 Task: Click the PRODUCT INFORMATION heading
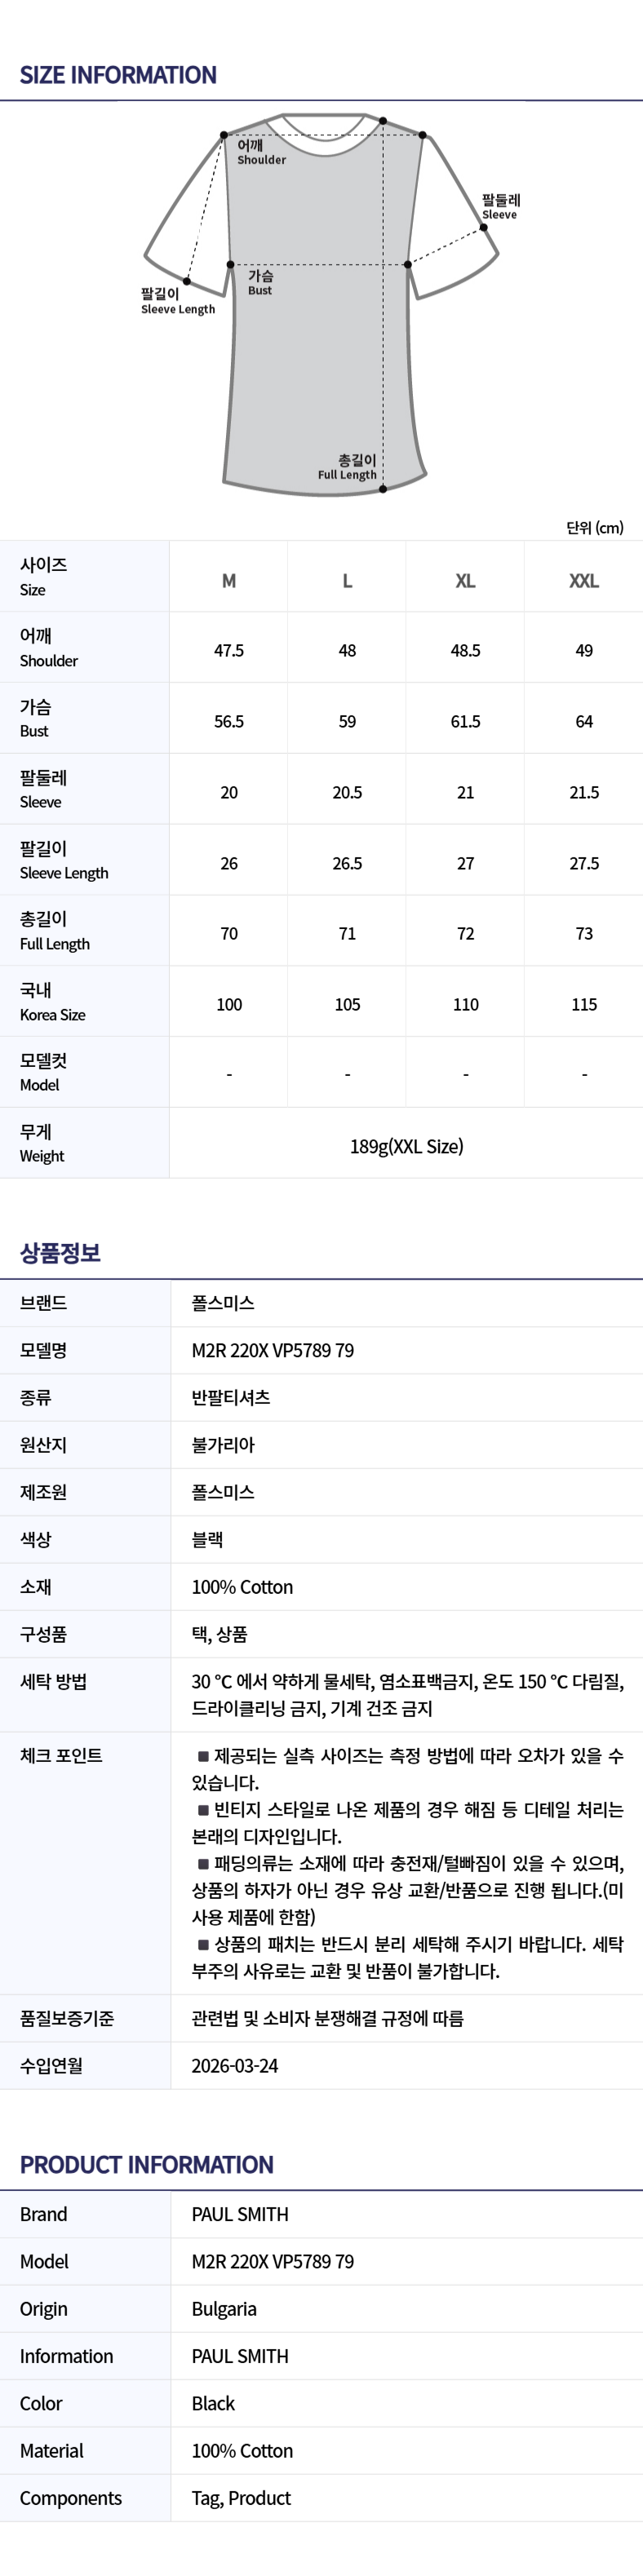tap(146, 2164)
